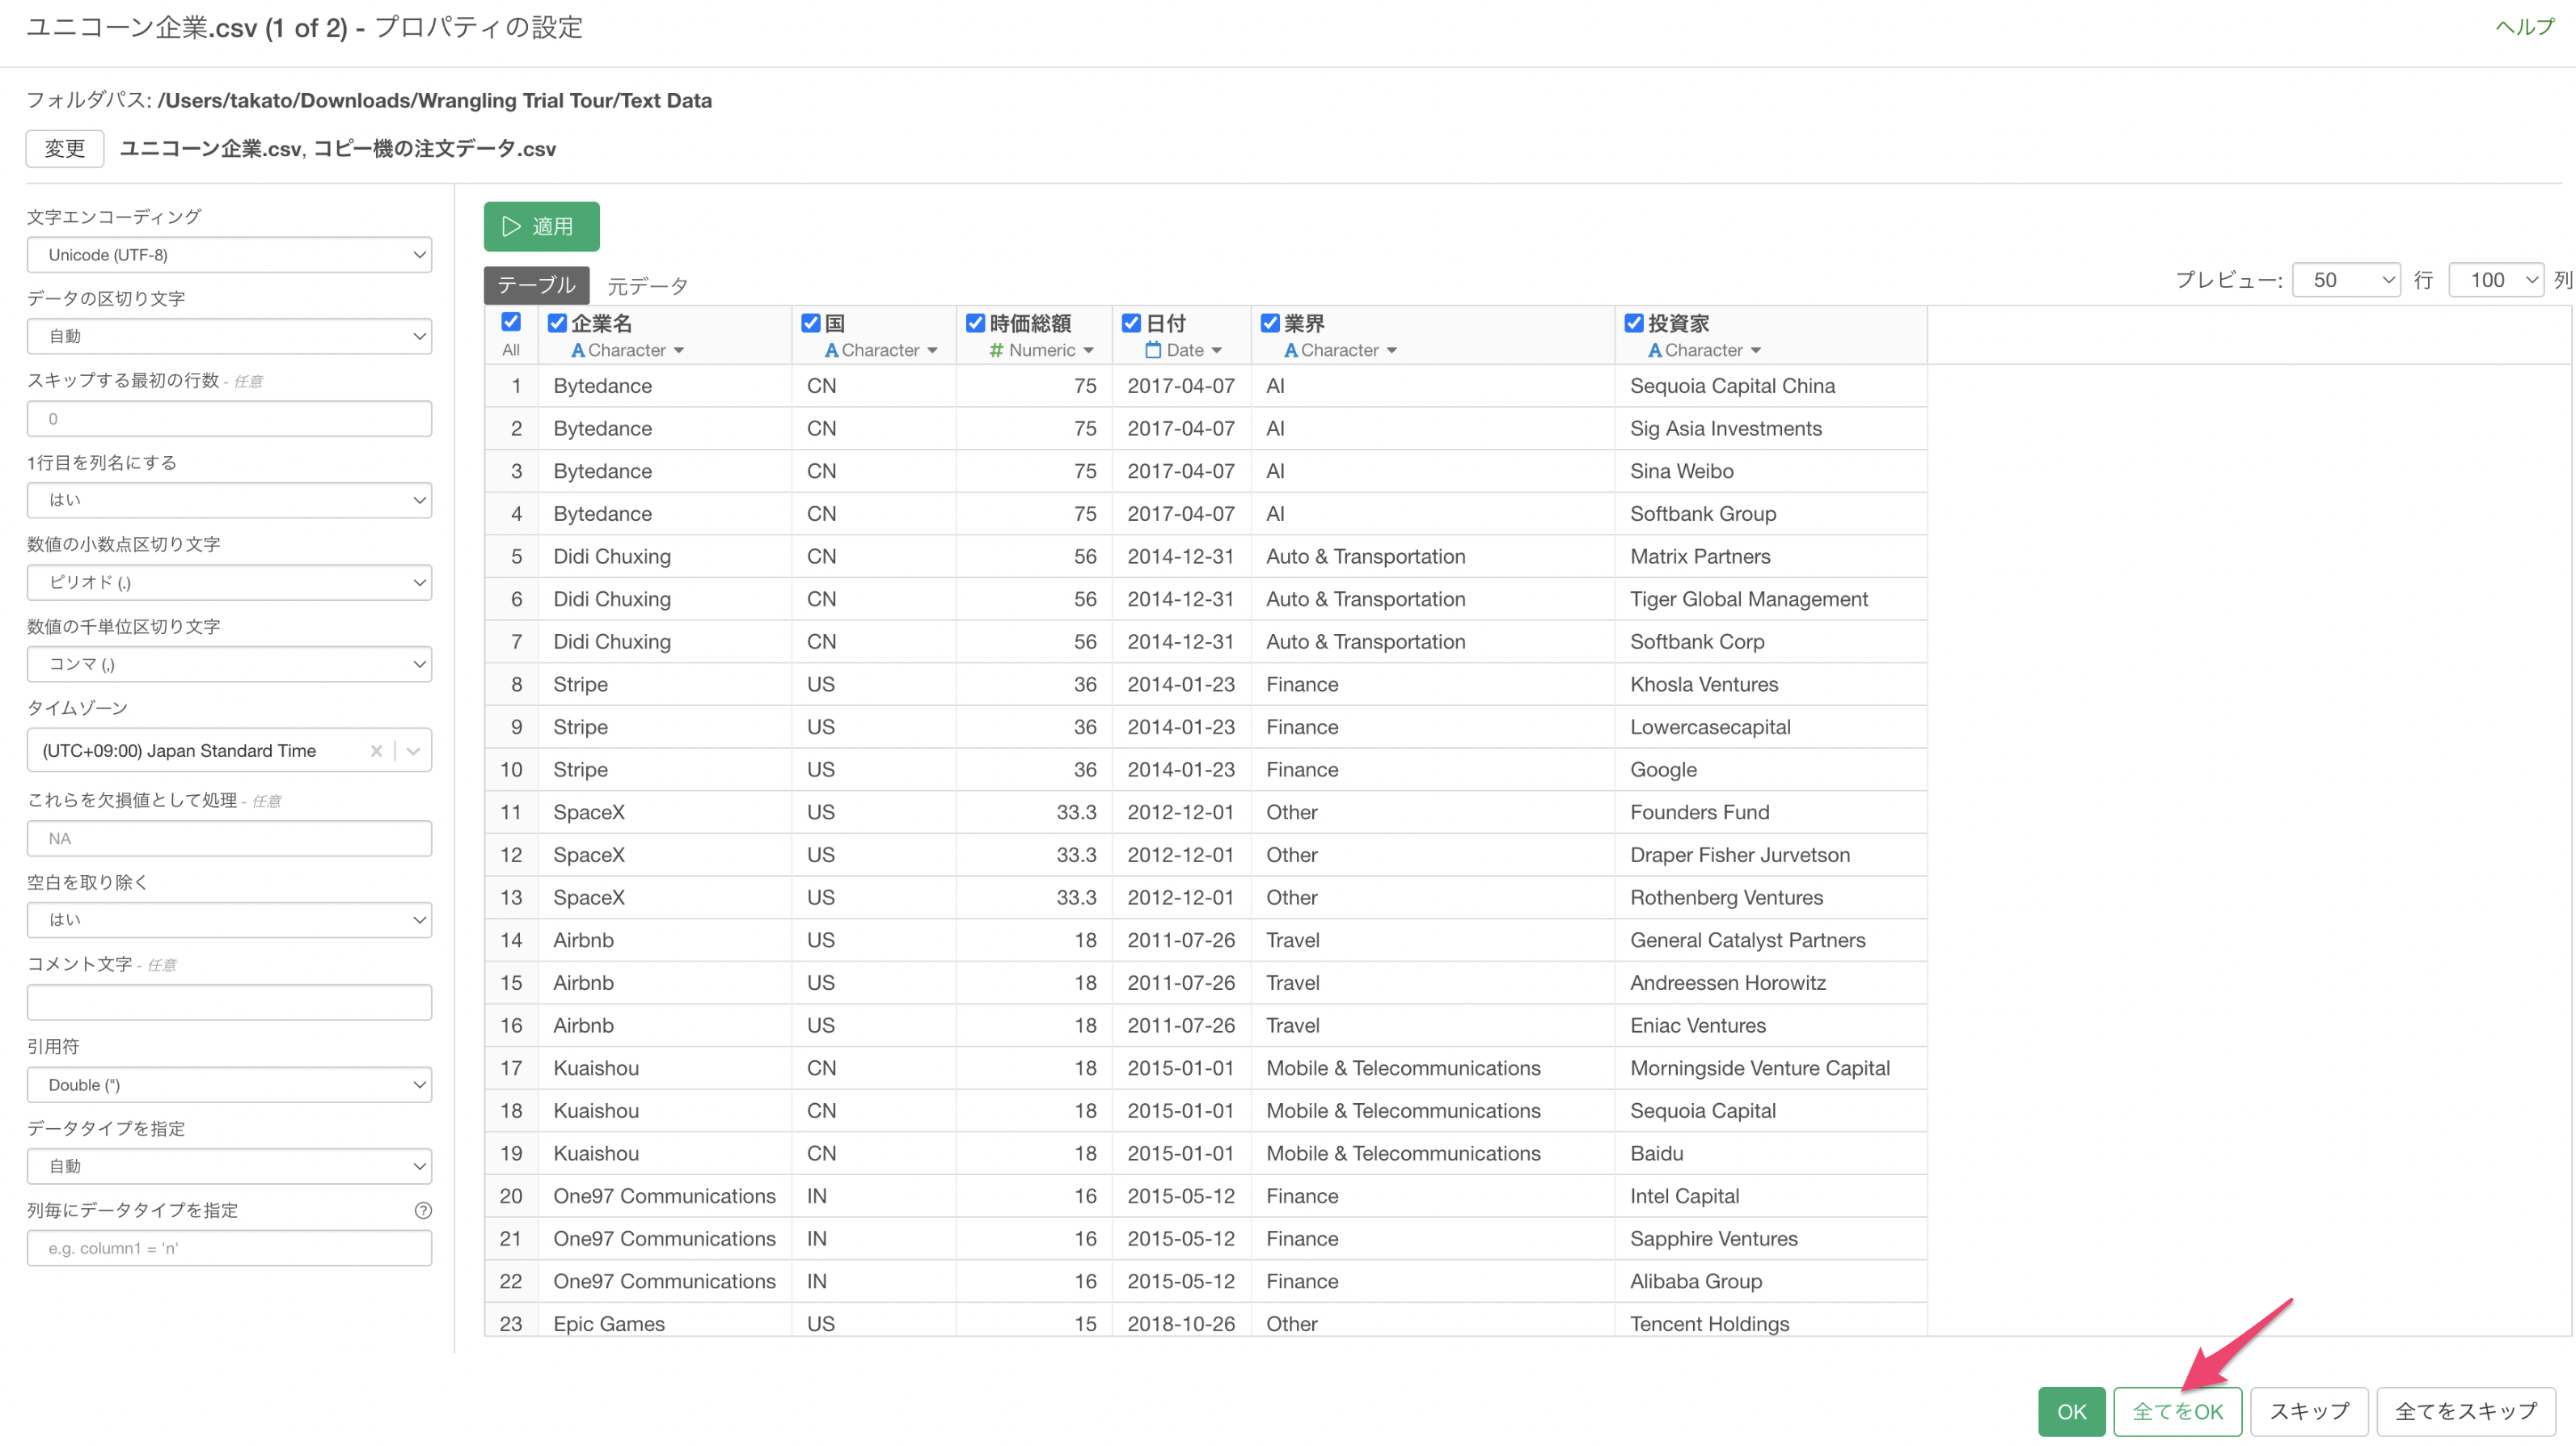2576x1446 pixels.
Task: Uncheck the 日付 column checkbox
Action: [1132, 323]
